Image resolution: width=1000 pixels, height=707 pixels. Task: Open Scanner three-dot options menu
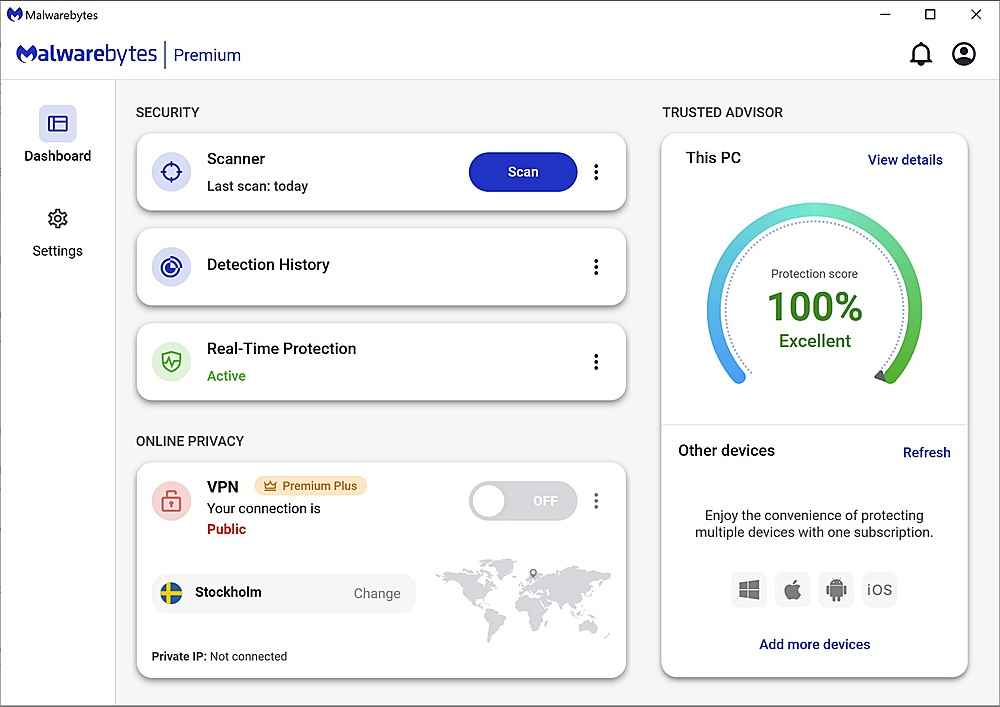point(596,172)
